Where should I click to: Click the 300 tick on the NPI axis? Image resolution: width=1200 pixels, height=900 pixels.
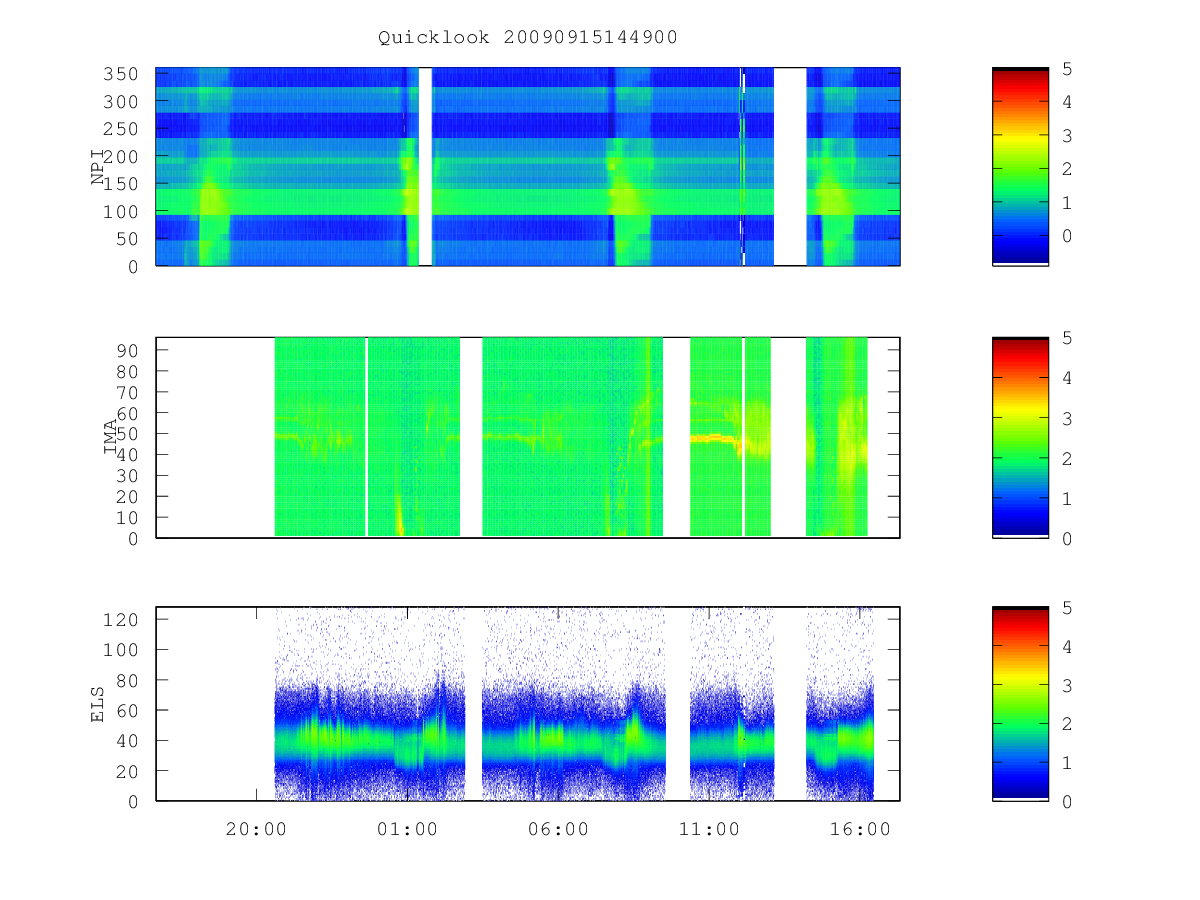tap(121, 102)
